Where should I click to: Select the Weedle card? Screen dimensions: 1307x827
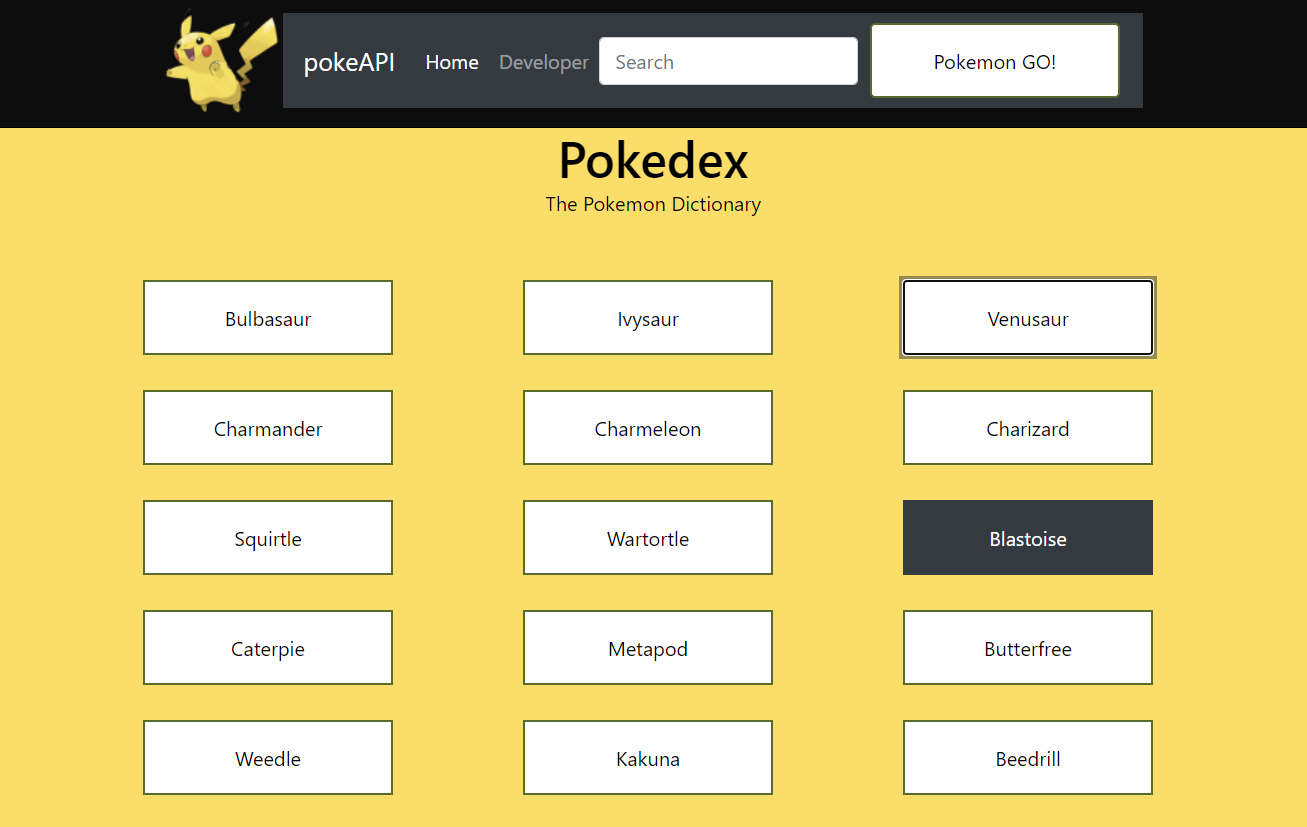268,758
